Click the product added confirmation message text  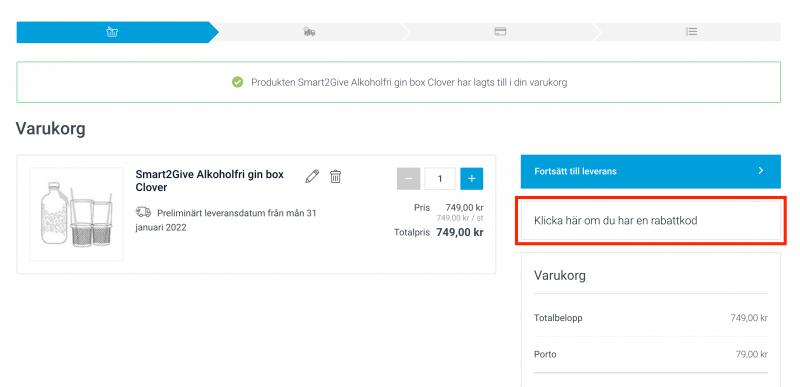click(x=409, y=82)
